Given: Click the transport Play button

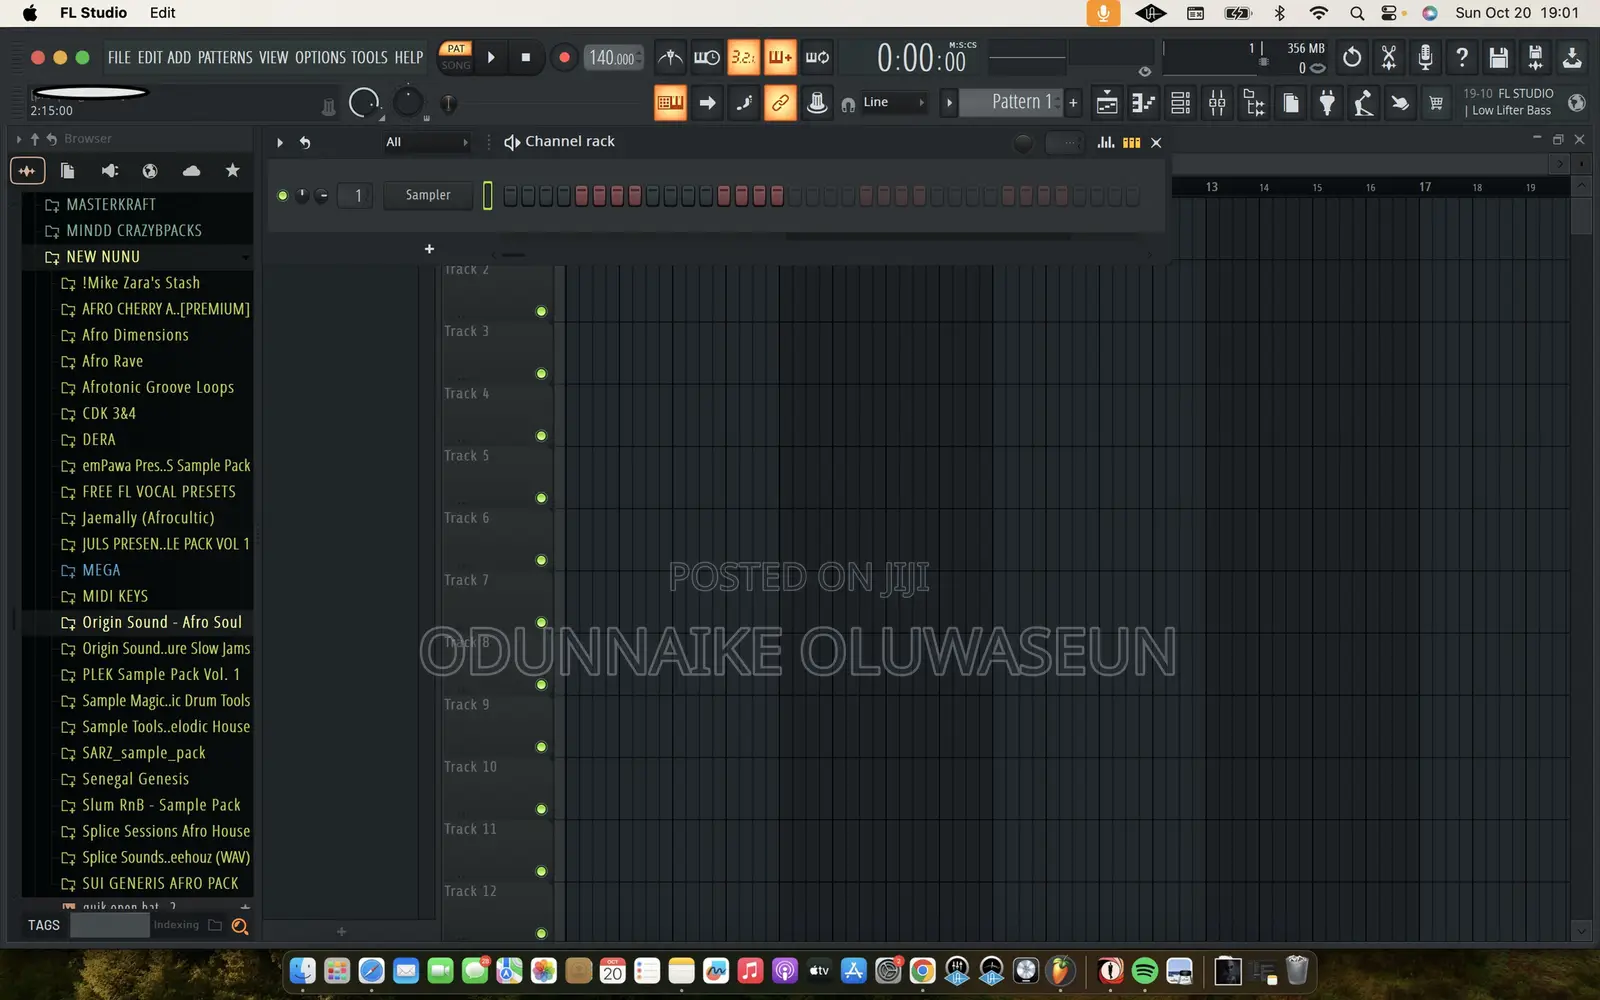Looking at the screenshot, I should (491, 57).
